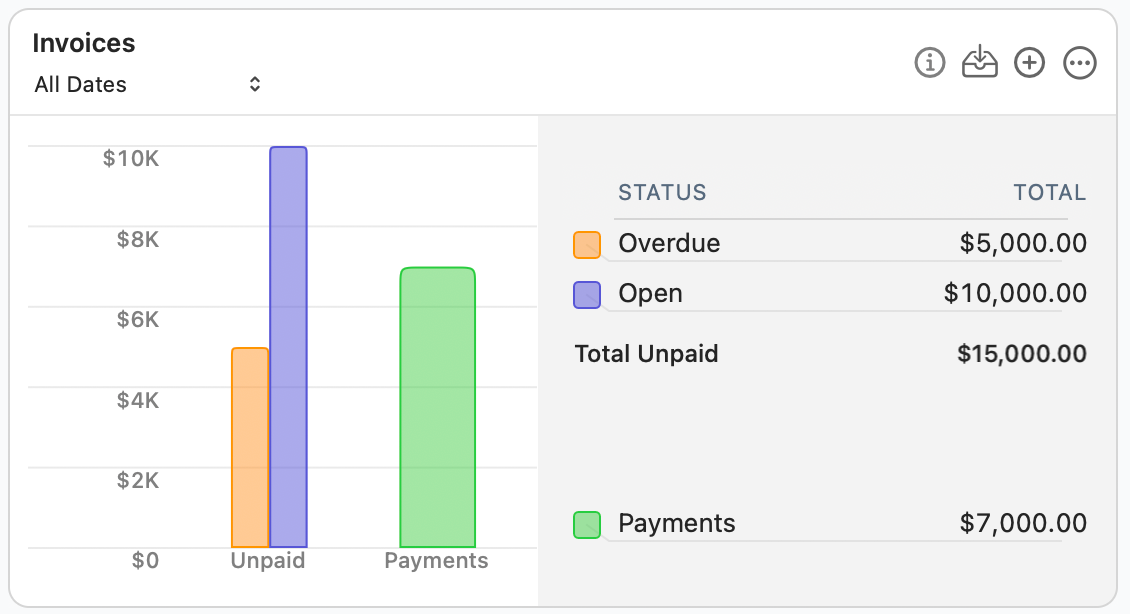Image resolution: width=1130 pixels, height=614 pixels.
Task: Click the purple Open invoices bar
Action: click(287, 345)
